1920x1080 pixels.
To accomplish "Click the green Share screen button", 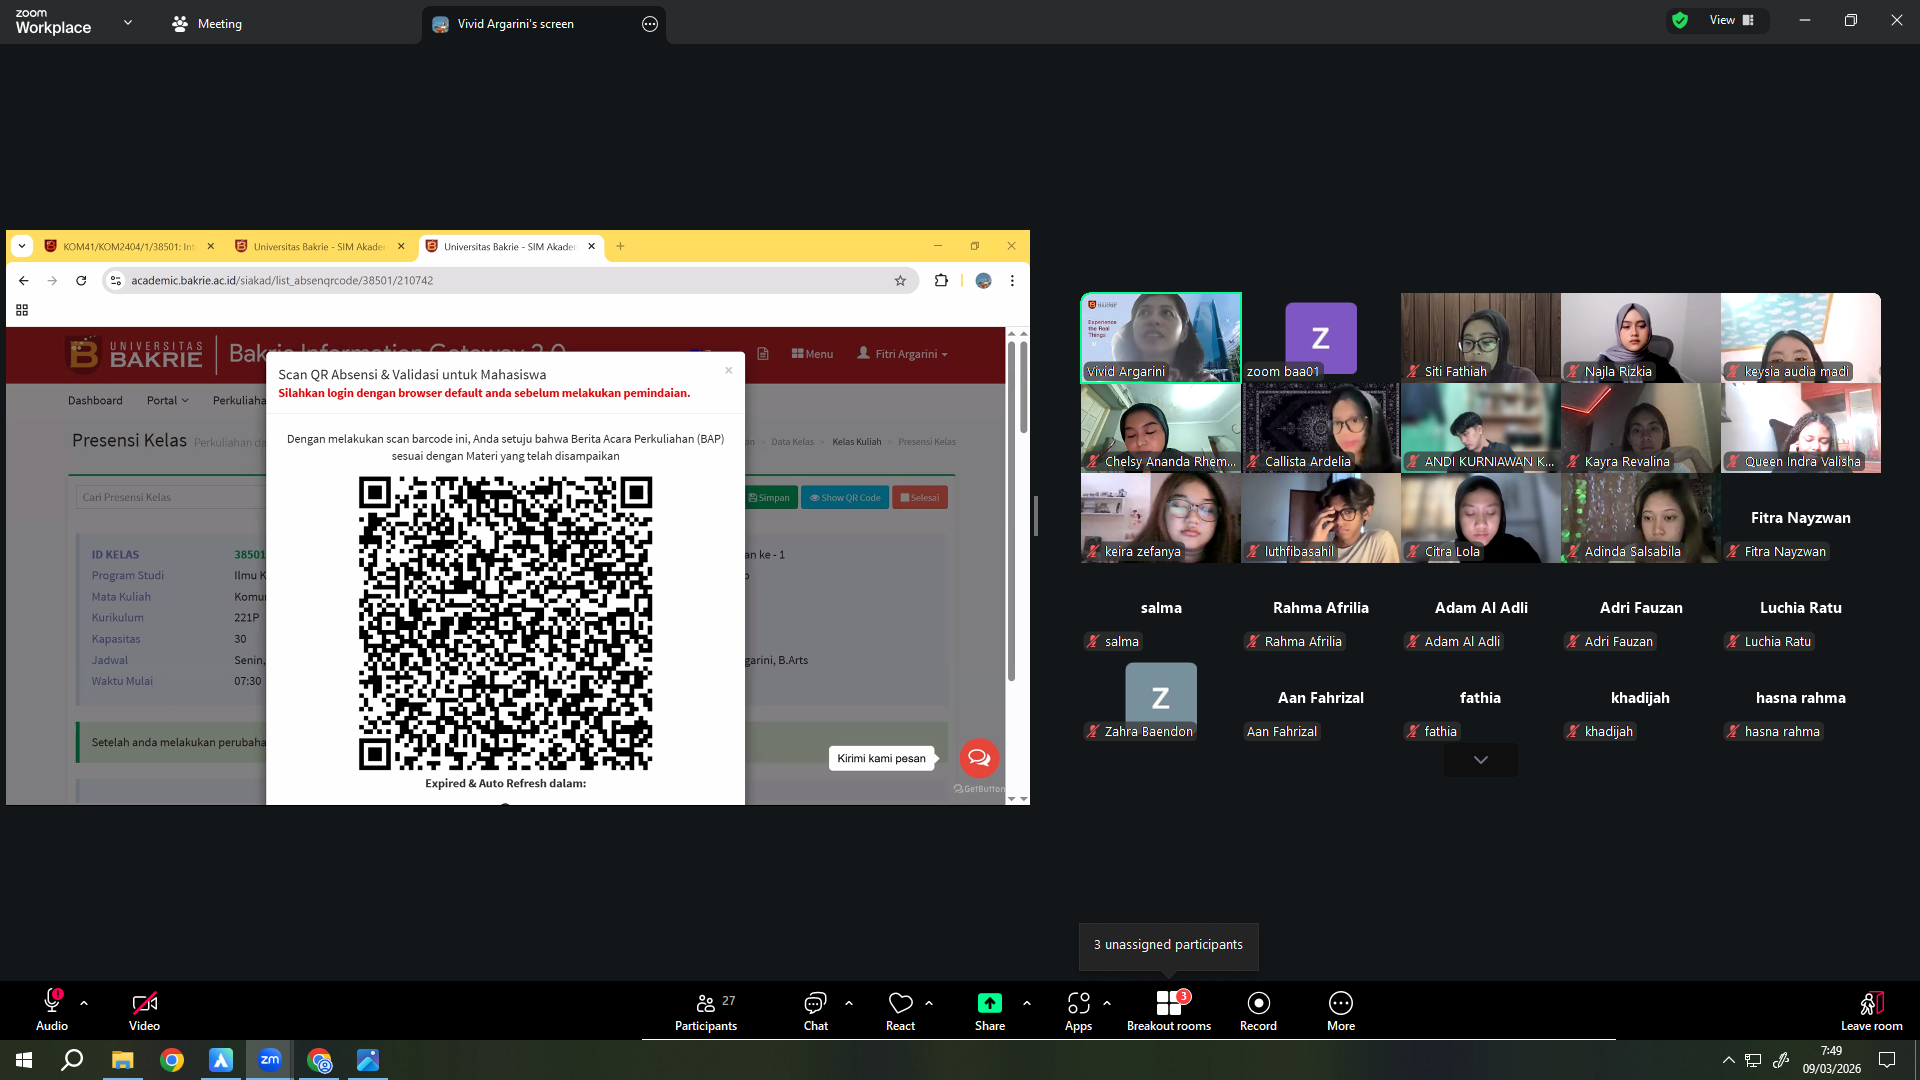I will [x=989, y=1003].
